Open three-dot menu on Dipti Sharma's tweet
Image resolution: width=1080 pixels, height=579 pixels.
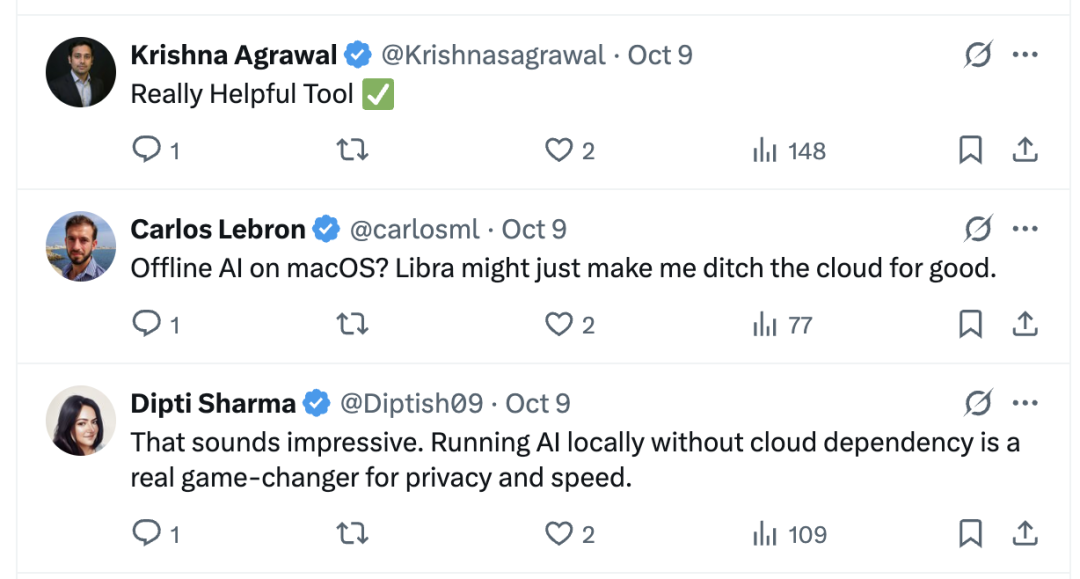click(1025, 404)
